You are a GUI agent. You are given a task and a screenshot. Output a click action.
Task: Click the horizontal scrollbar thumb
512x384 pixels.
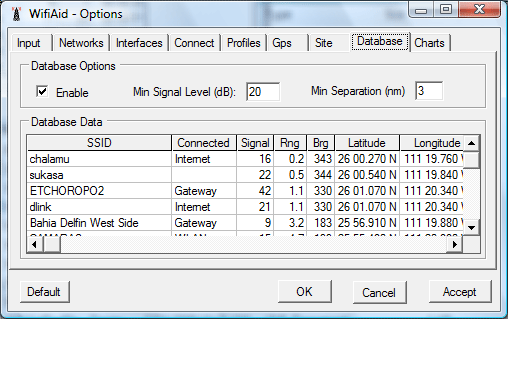52,245
